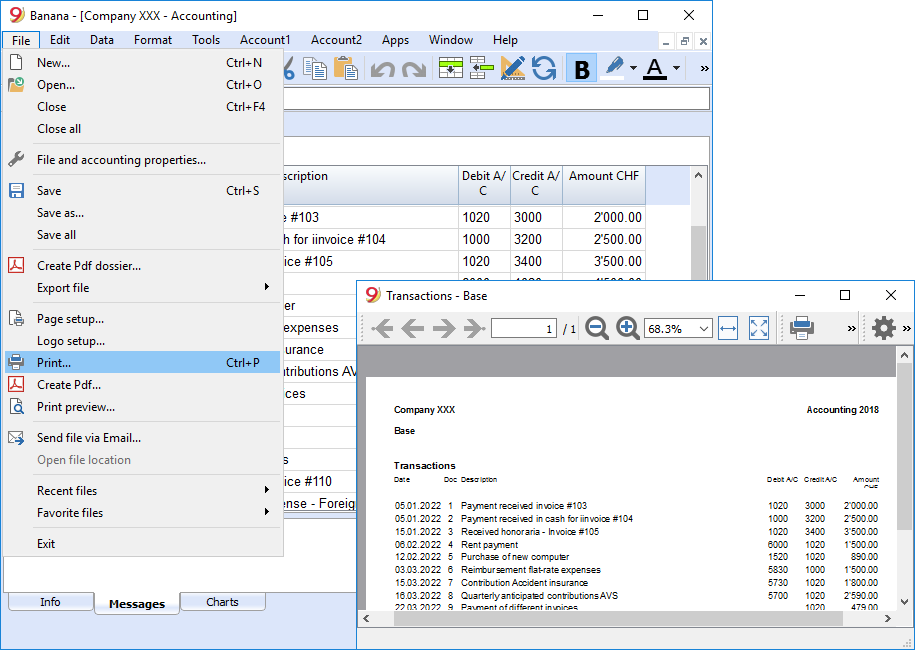Open the Help menu

(x=505, y=40)
